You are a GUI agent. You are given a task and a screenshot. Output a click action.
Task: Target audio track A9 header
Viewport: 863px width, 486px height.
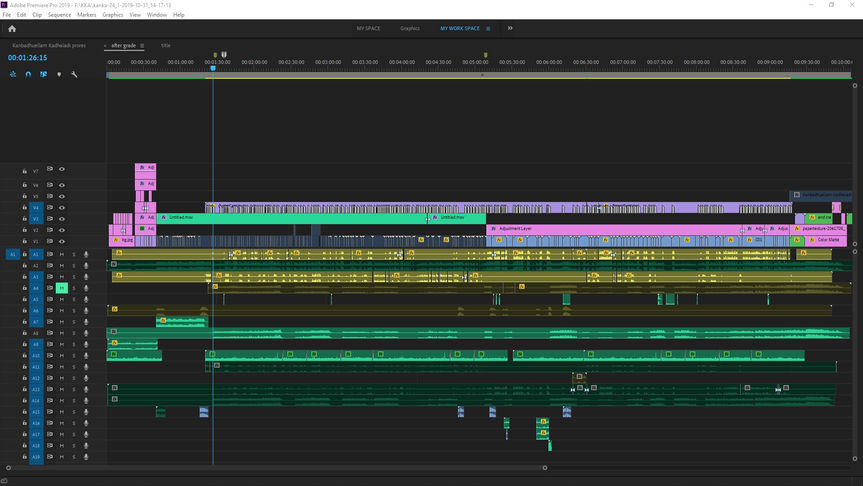36,344
